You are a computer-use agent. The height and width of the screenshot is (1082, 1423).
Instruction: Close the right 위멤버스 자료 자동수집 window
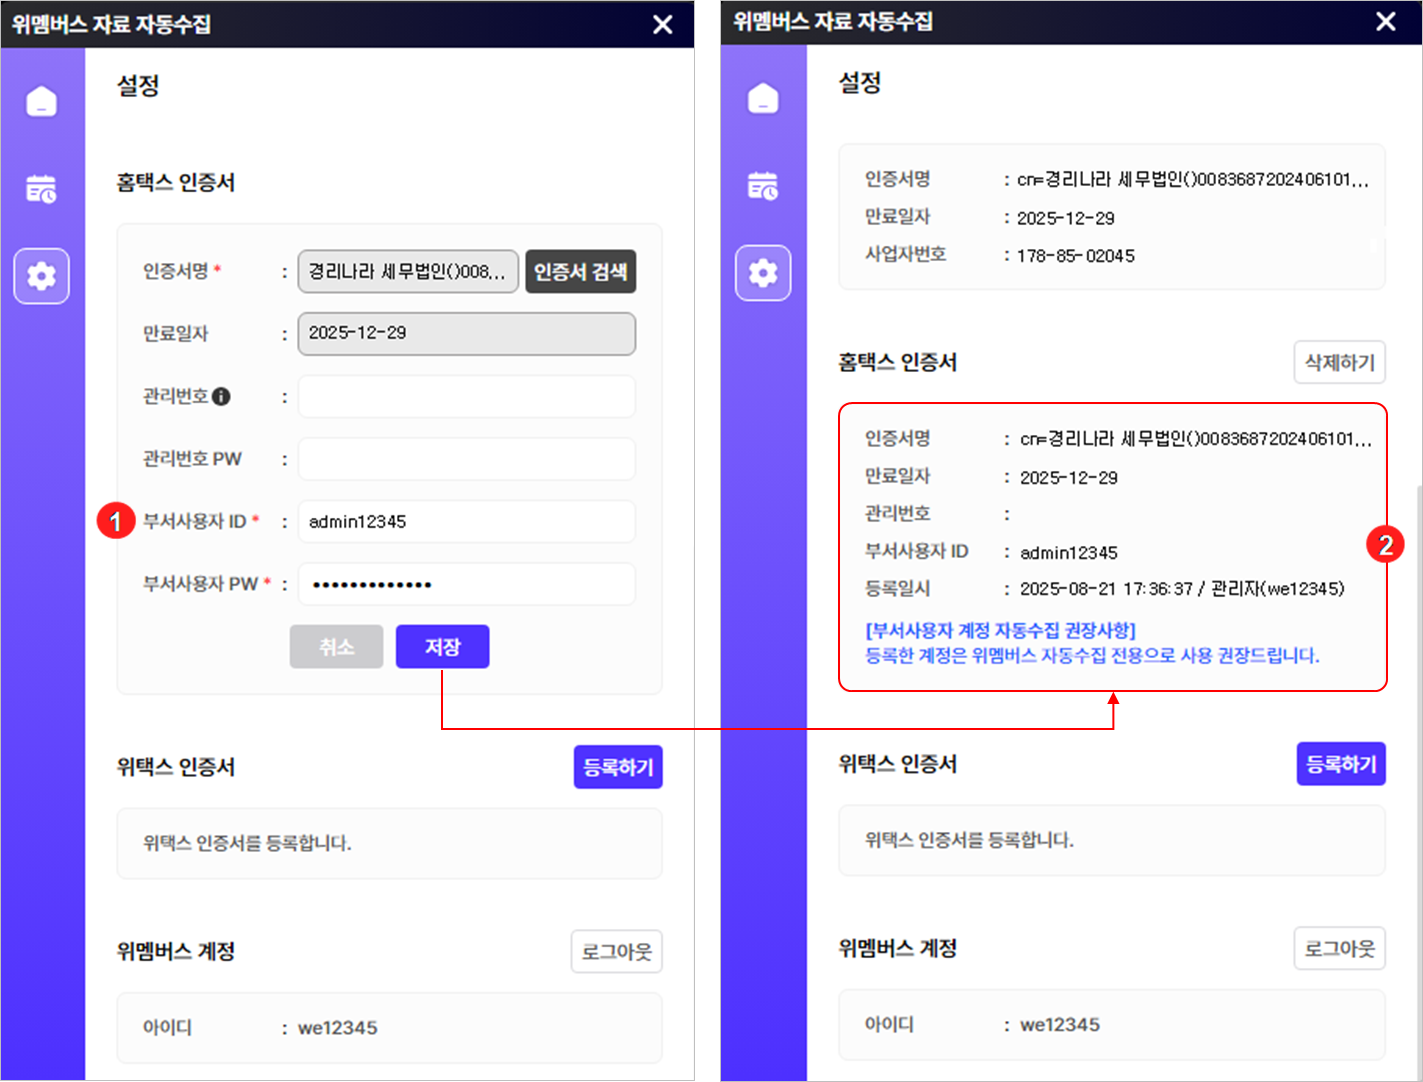(1386, 21)
